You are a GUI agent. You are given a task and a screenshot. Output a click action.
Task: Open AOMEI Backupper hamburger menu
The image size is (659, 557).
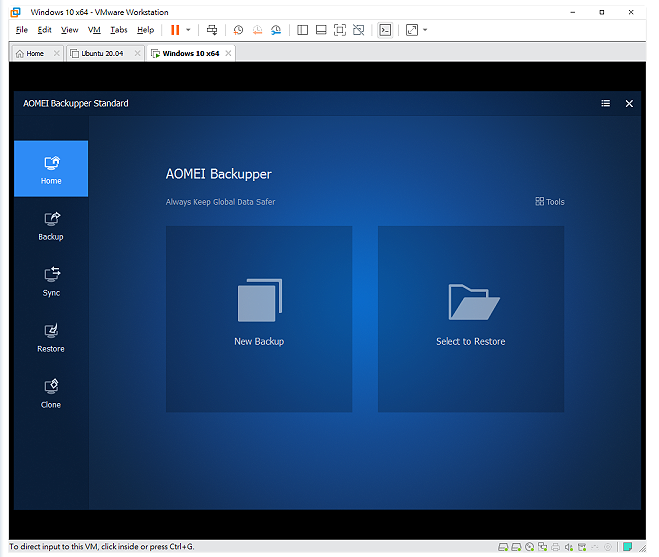[x=605, y=103]
